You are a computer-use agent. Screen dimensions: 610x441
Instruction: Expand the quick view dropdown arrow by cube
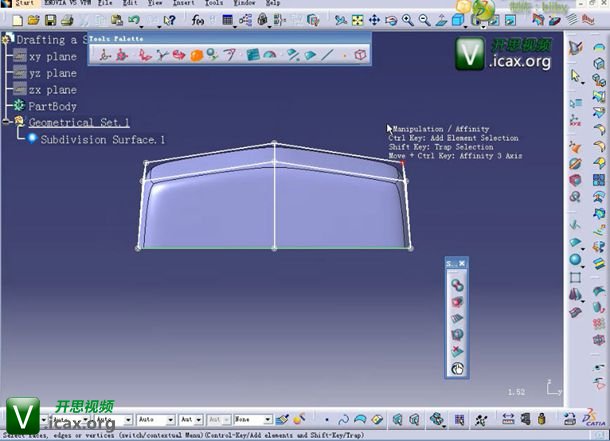coord(466,27)
